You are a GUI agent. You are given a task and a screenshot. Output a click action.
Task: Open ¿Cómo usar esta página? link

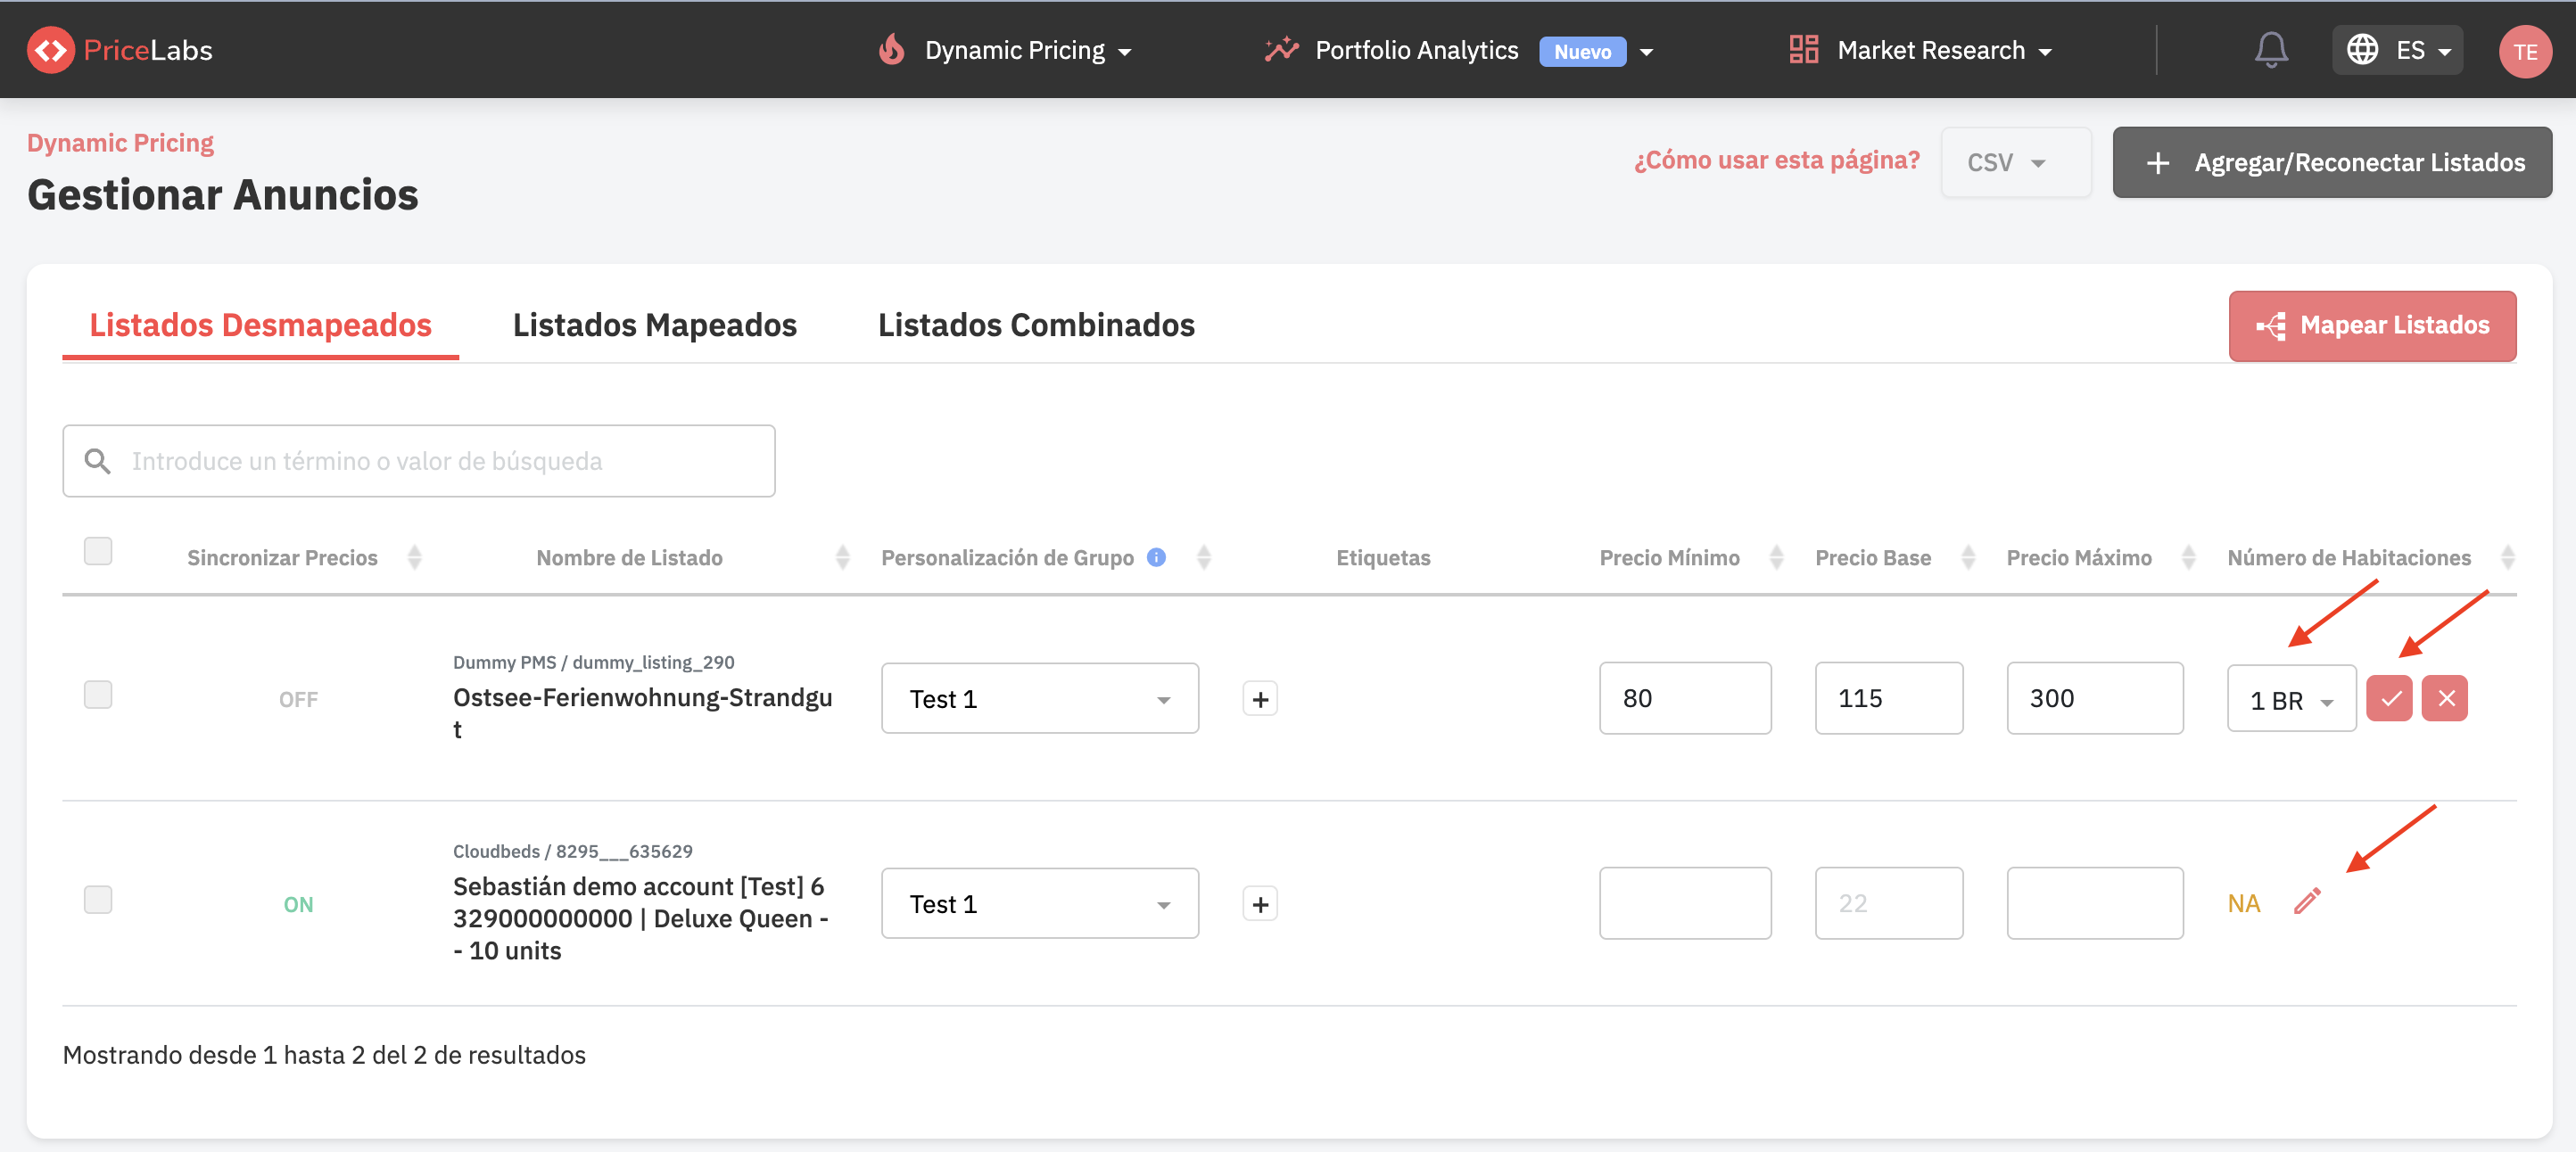[x=1776, y=160]
